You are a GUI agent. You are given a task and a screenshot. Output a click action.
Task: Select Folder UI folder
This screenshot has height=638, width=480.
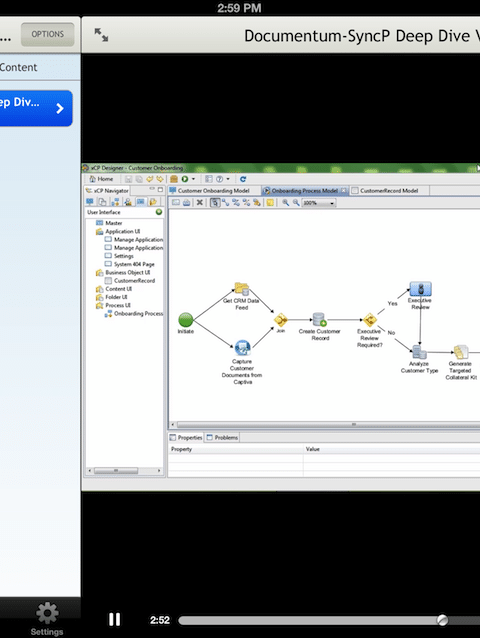(112, 297)
